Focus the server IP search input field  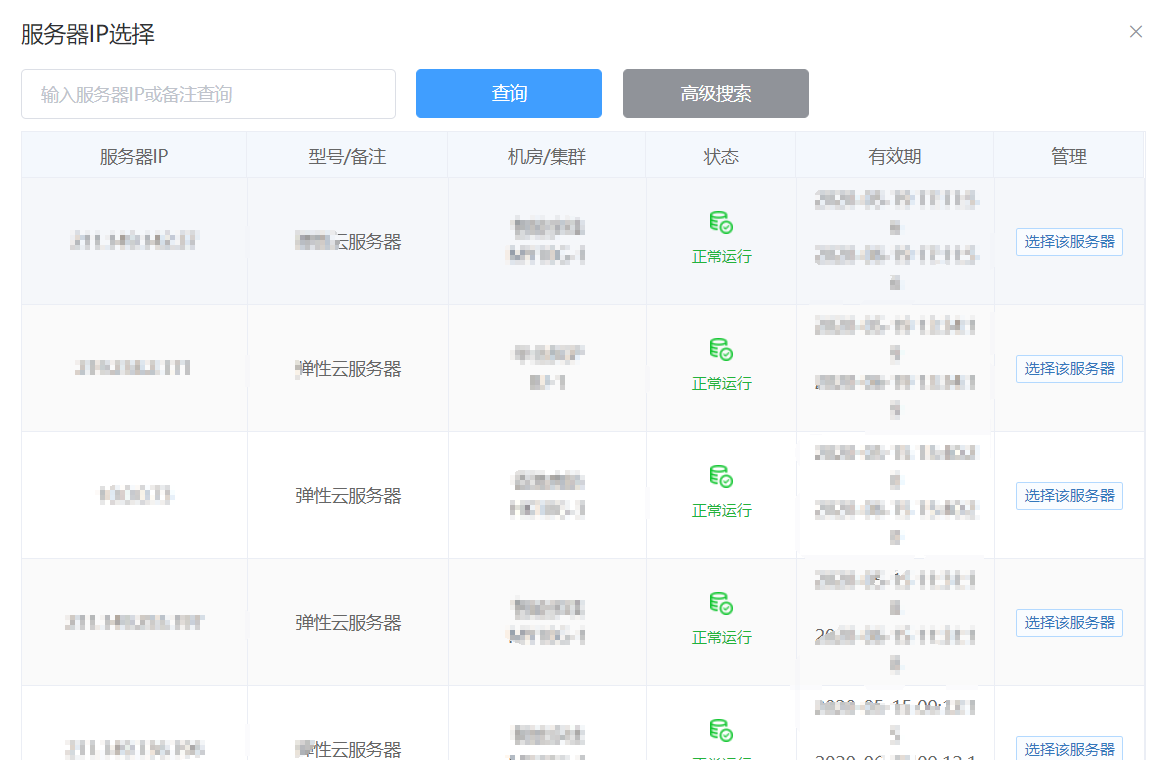208,94
